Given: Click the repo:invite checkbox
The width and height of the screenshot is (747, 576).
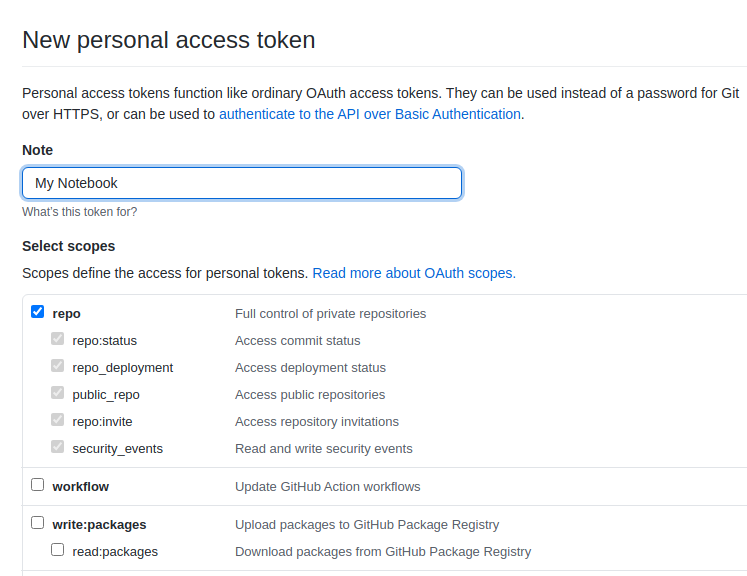Looking at the screenshot, I should (58, 420).
